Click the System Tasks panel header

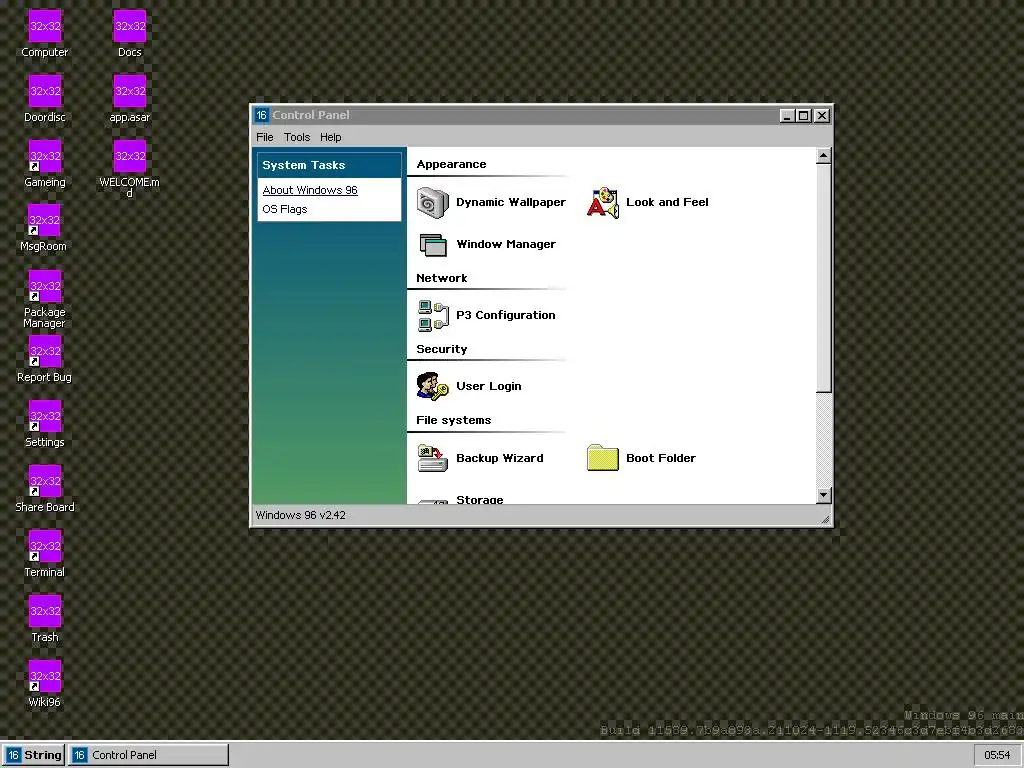(x=329, y=165)
